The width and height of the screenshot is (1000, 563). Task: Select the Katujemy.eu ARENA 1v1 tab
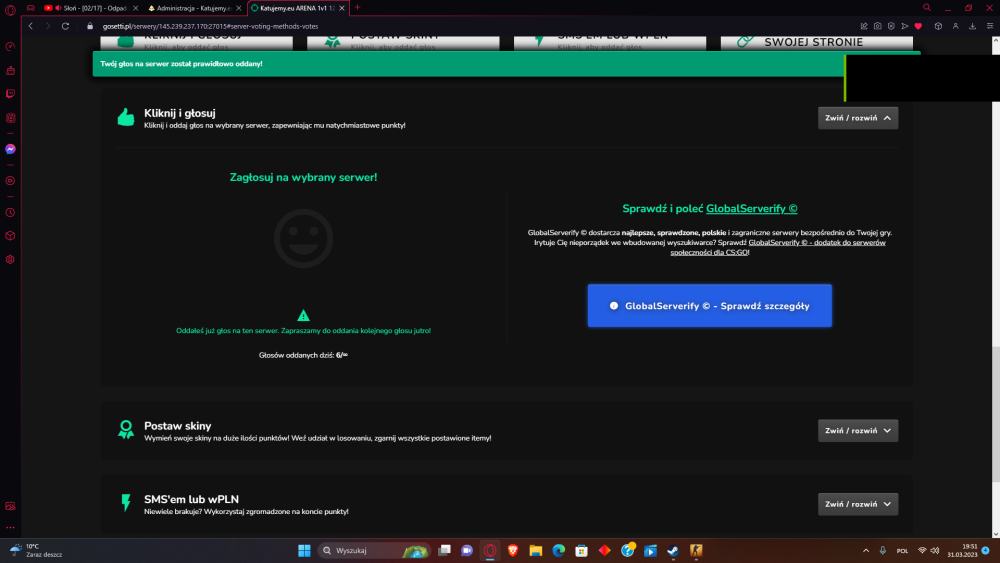[297, 8]
